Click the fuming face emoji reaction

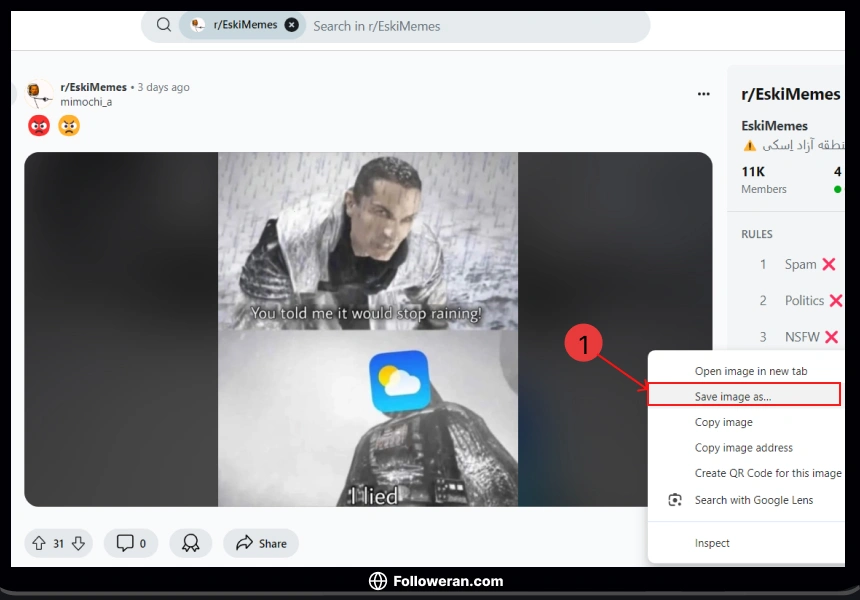(x=68, y=125)
